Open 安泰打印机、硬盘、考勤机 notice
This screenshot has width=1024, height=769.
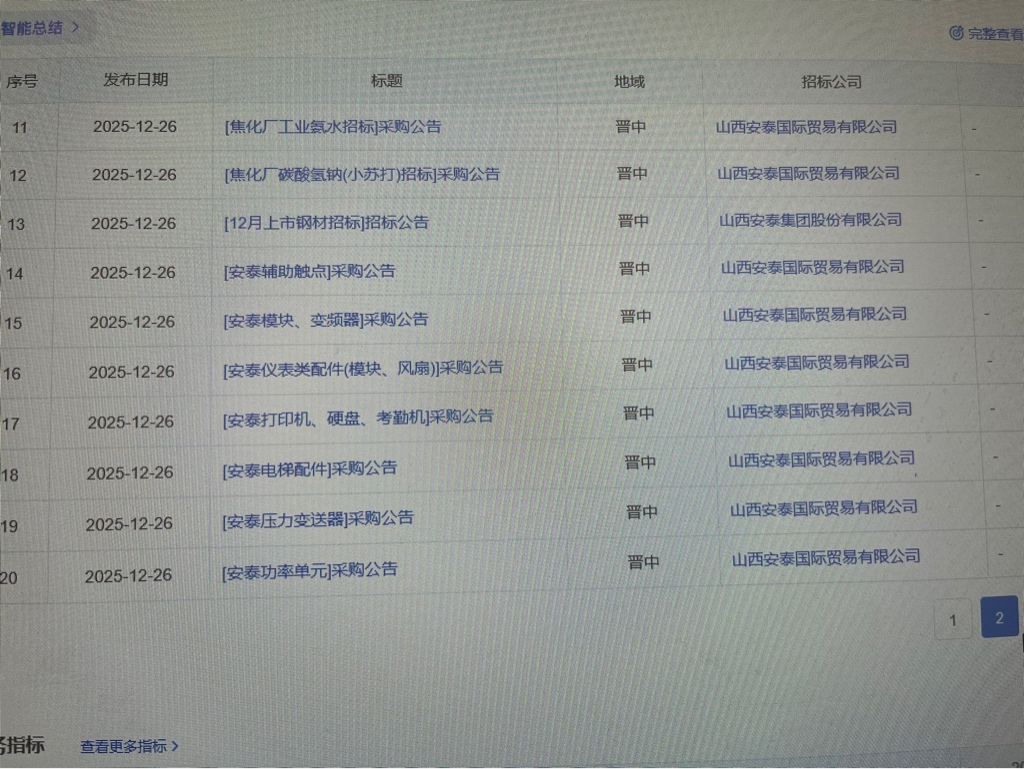click(x=357, y=418)
